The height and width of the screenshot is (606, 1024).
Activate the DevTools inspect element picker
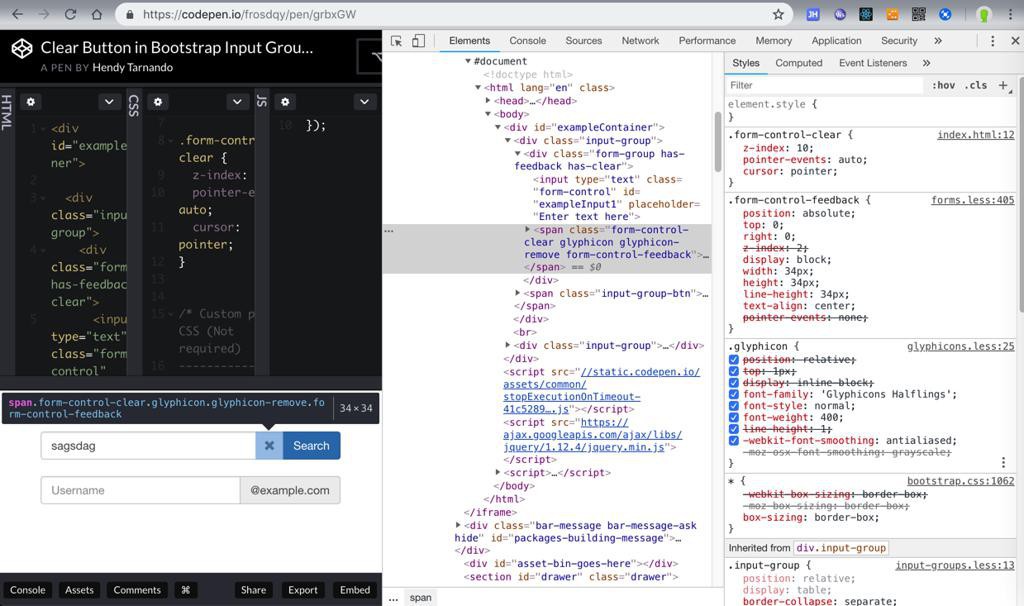click(x=396, y=40)
